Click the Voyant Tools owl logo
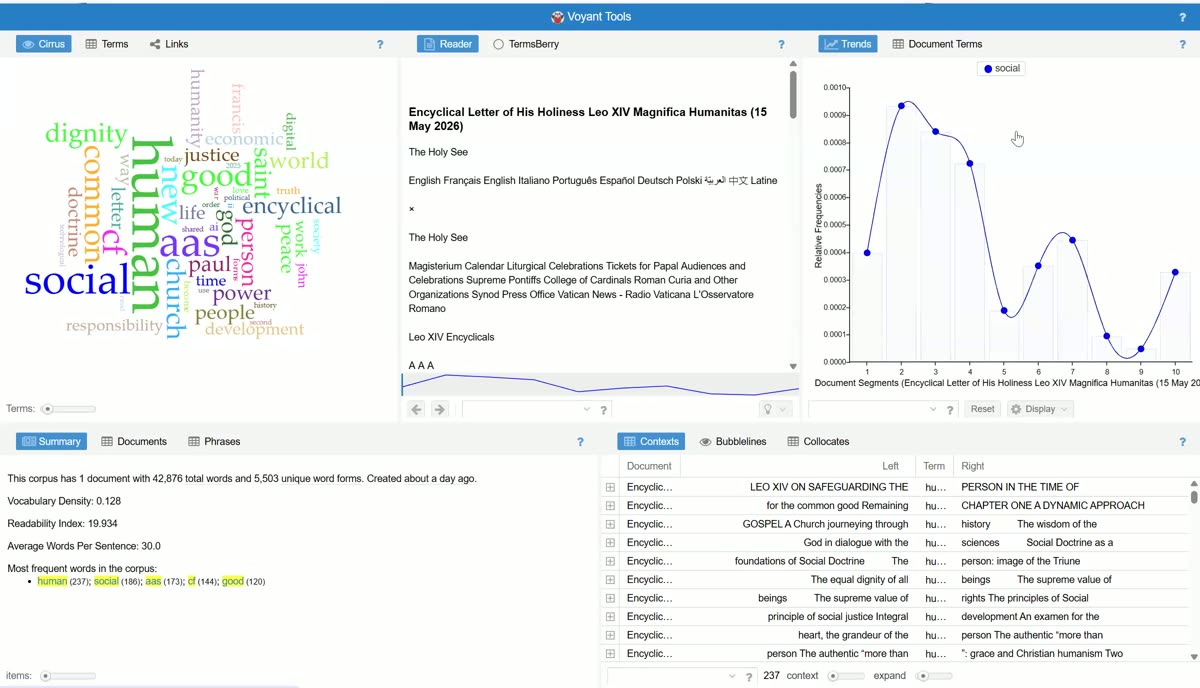 558,17
